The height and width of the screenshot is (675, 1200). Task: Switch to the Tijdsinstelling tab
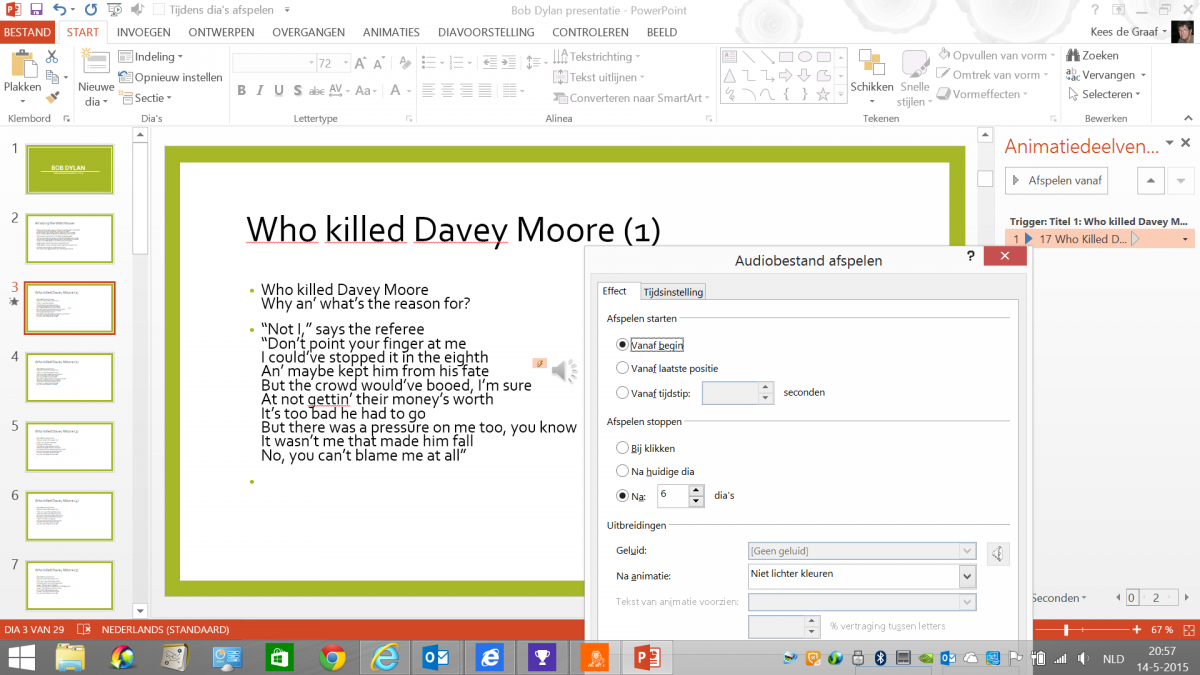pos(673,292)
